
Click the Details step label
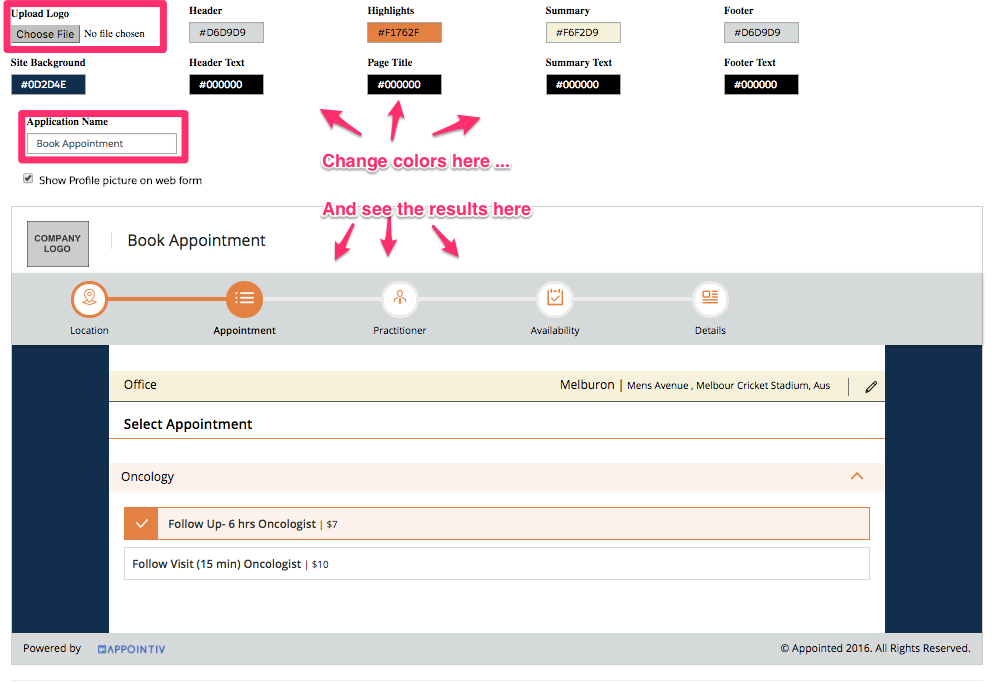[x=710, y=331]
